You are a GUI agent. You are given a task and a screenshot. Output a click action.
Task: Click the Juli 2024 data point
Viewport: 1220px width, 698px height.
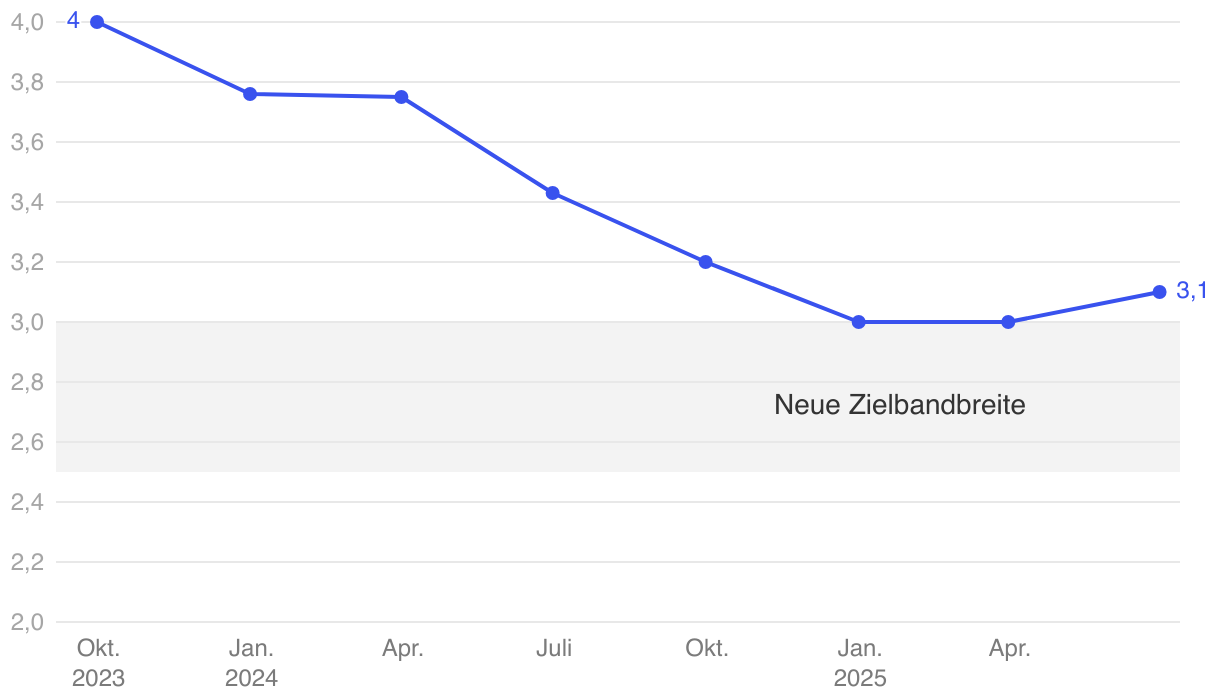pyautogui.click(x=552, y=193)
